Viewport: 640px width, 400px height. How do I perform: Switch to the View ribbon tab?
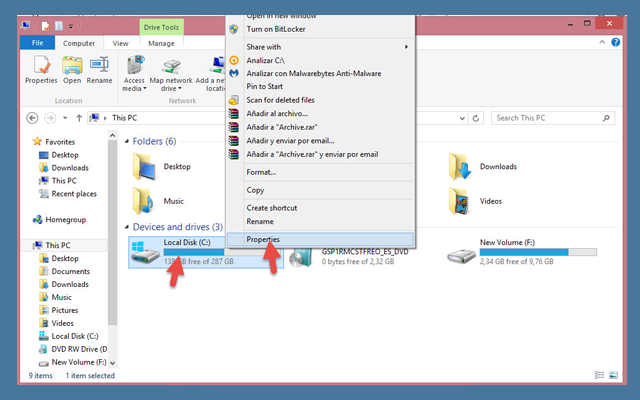(120, 43)
